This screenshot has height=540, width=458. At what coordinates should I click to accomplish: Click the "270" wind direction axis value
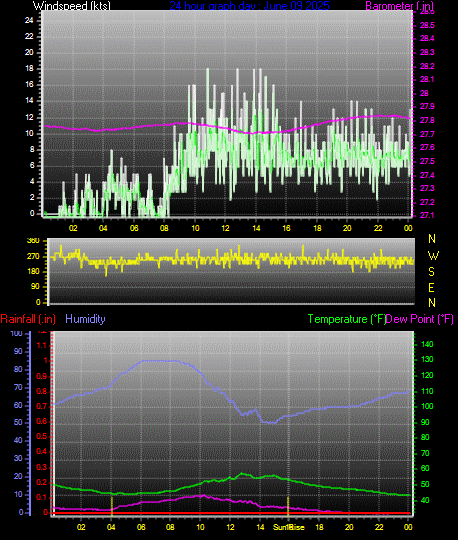click(33, 257)
